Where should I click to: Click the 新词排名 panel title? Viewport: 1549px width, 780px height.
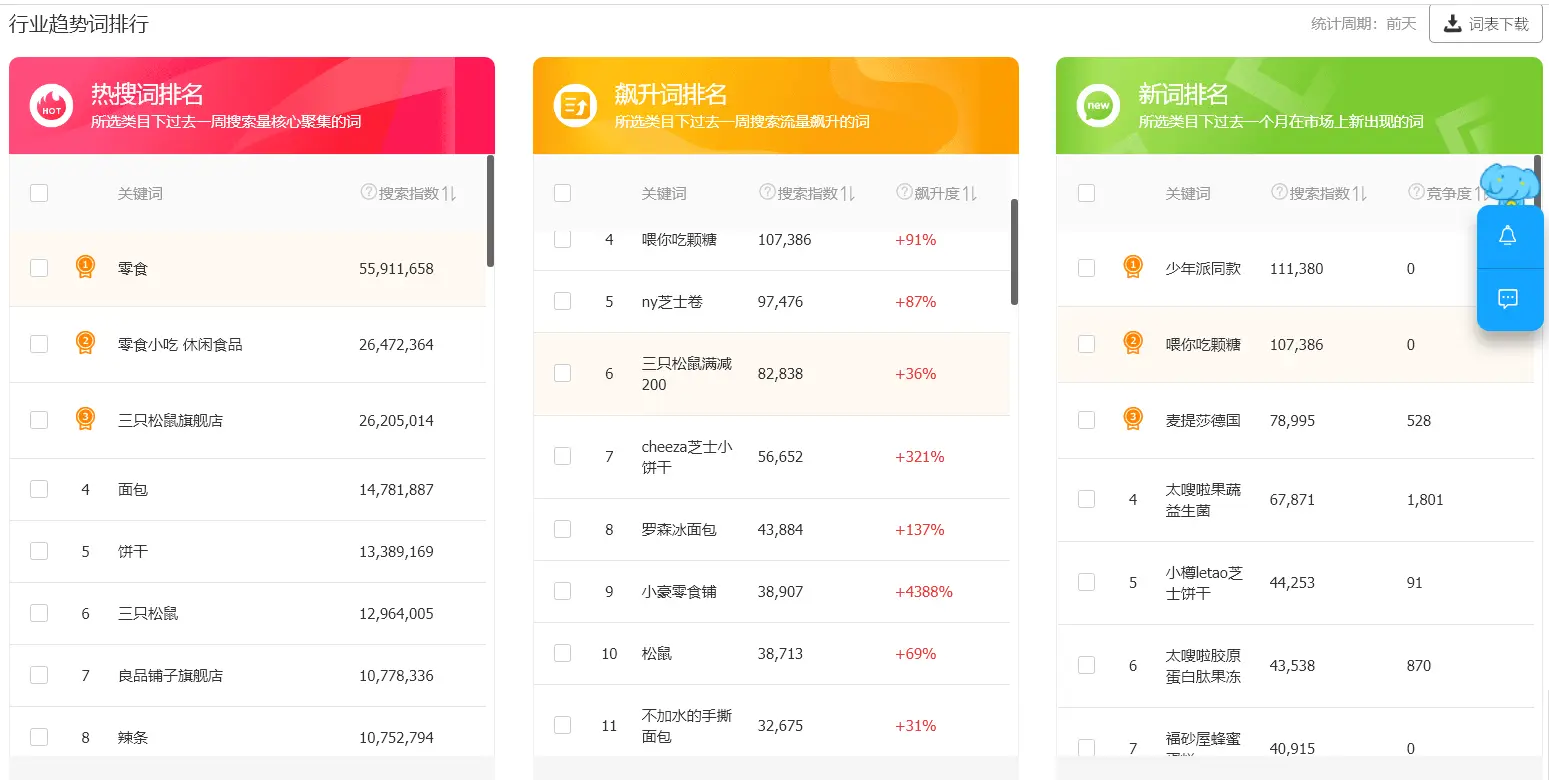(x=1183, y=94)
